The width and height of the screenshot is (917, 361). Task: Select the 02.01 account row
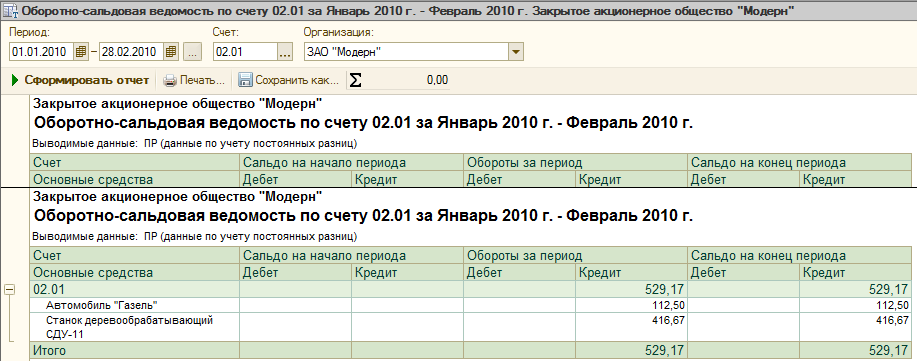point(470,289)
